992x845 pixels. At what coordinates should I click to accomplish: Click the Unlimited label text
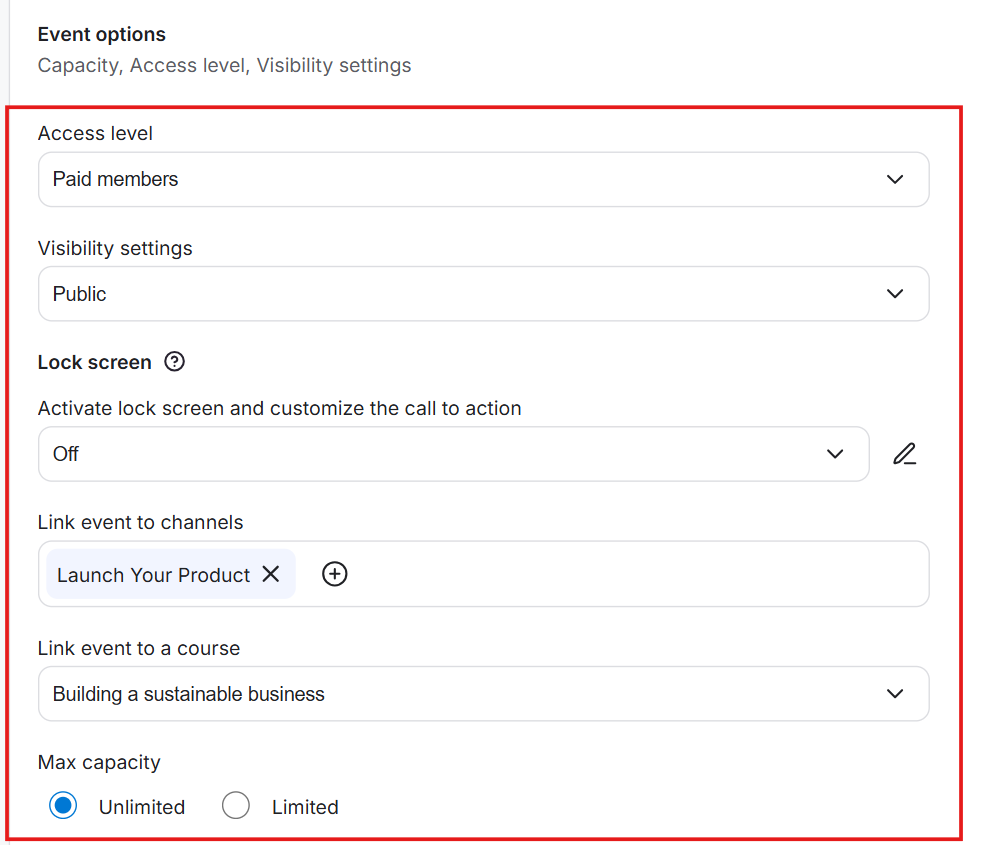(142, 807)
